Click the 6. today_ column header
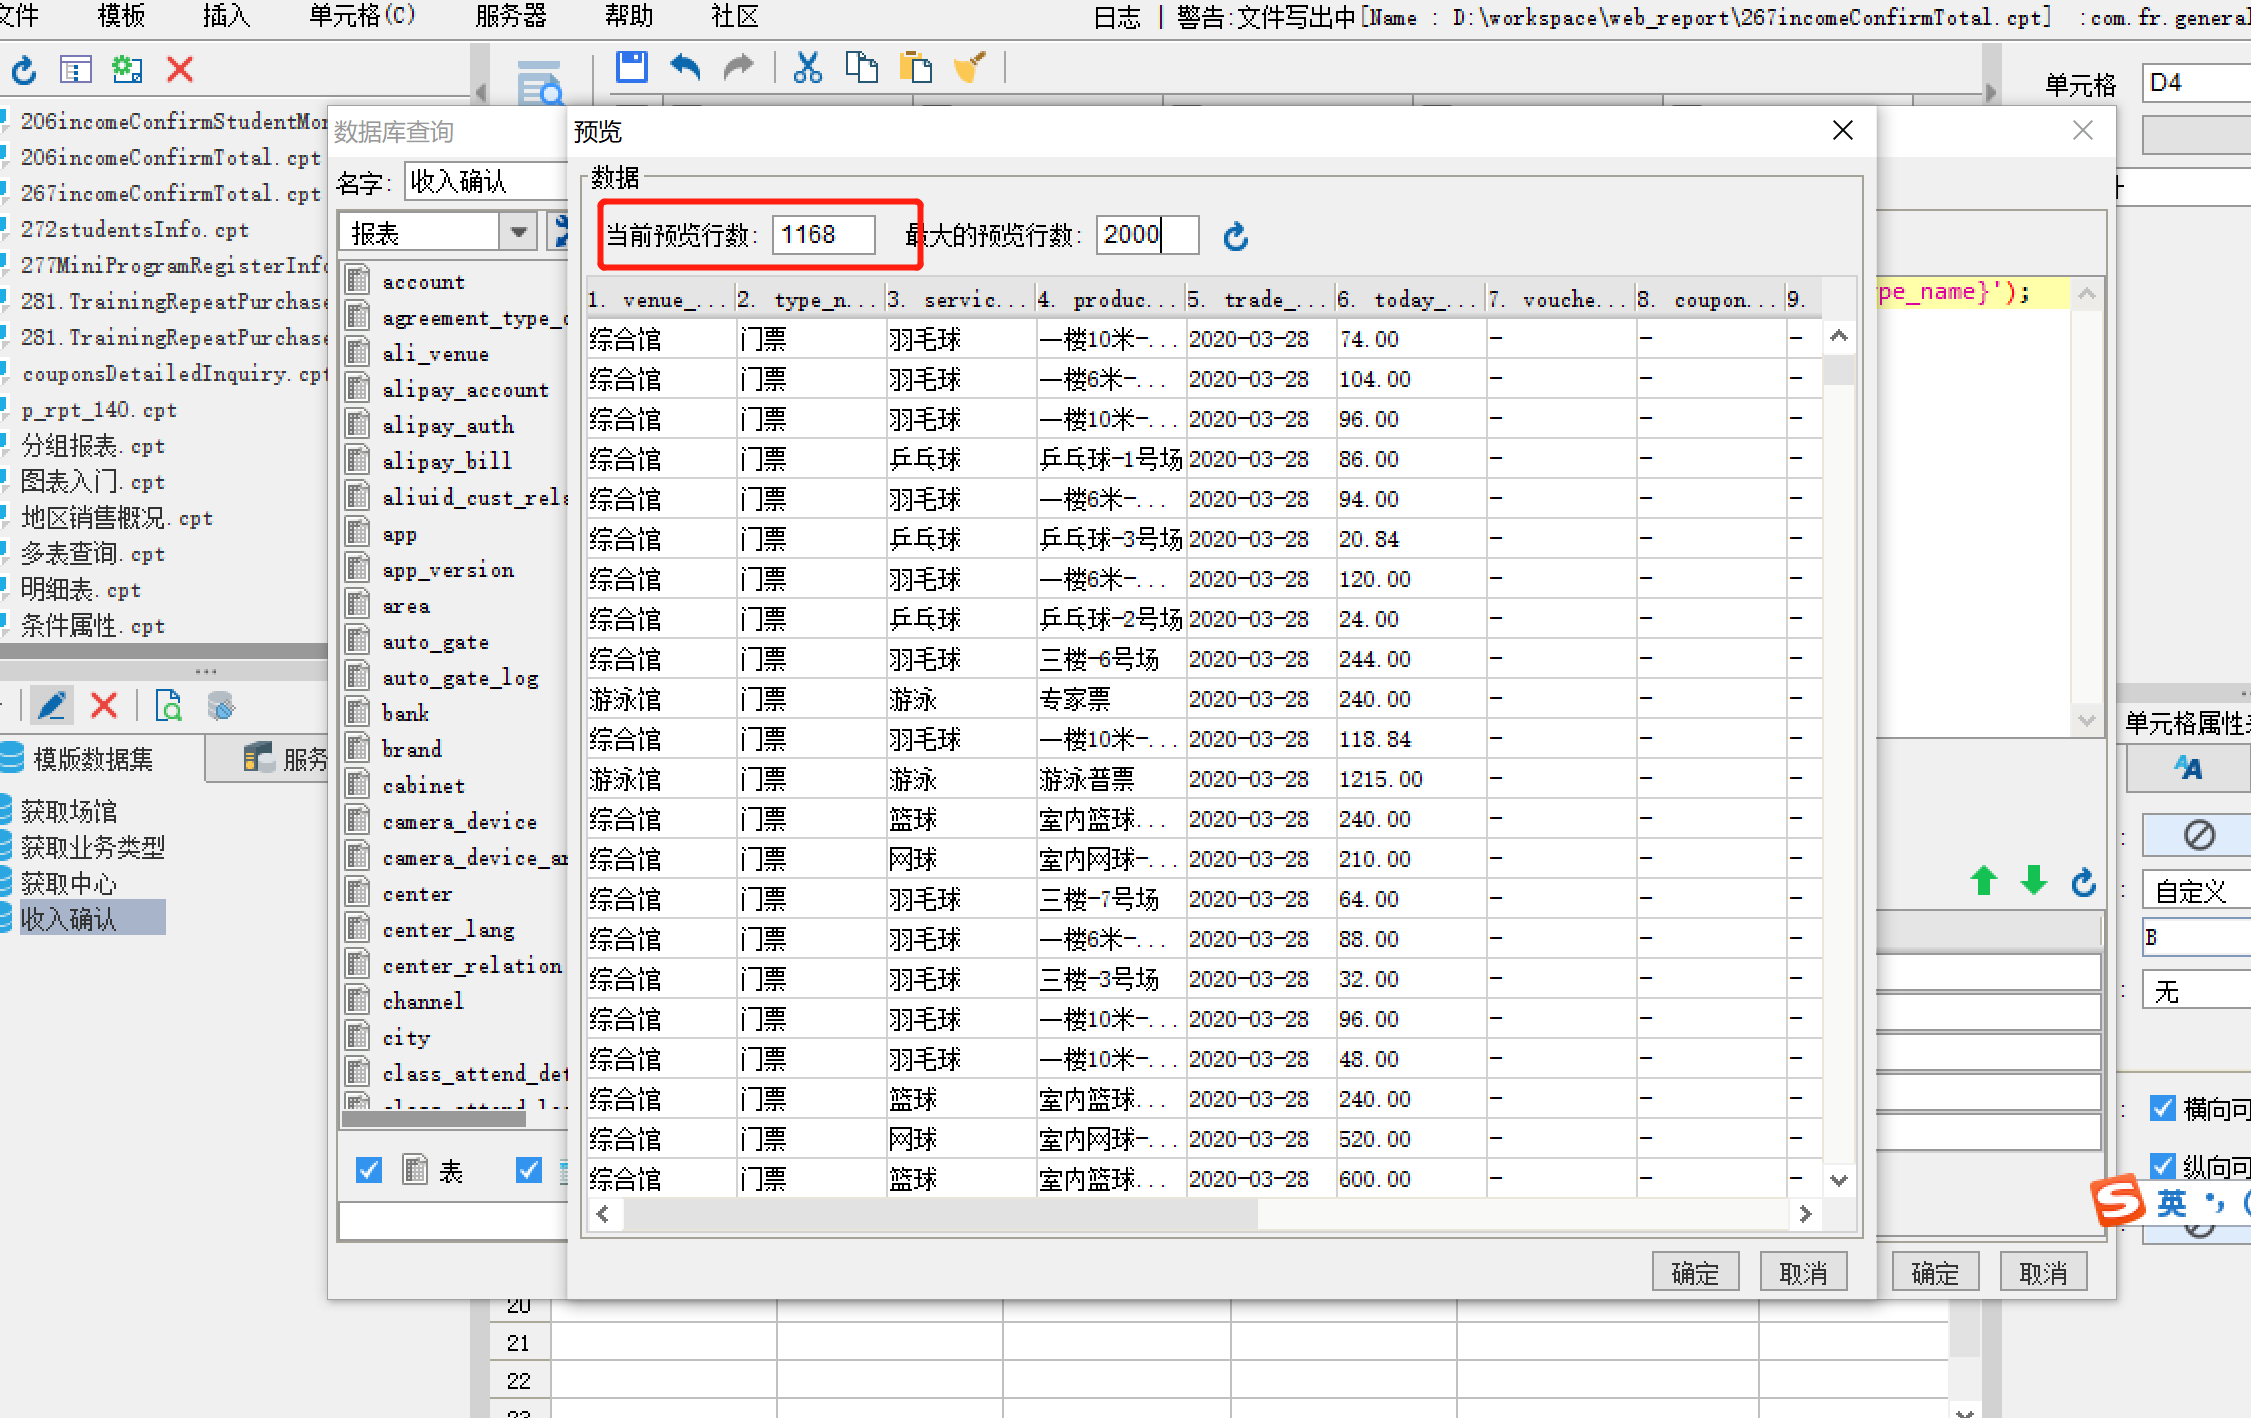This screenshot has width=2251, height=1418. 1410,299
